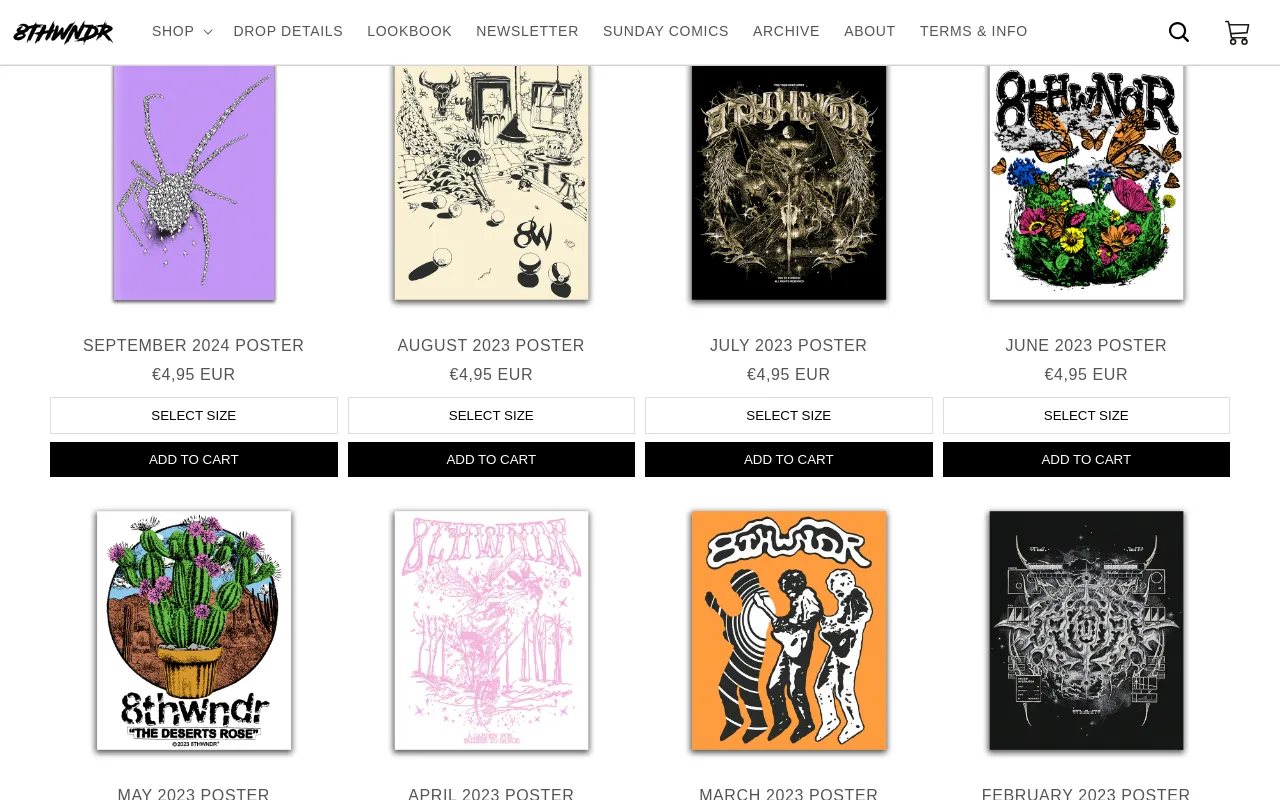1280x800 pixels.
Task: Add June 2023 Poster to cart
Action: click(x=1086, y=459)
